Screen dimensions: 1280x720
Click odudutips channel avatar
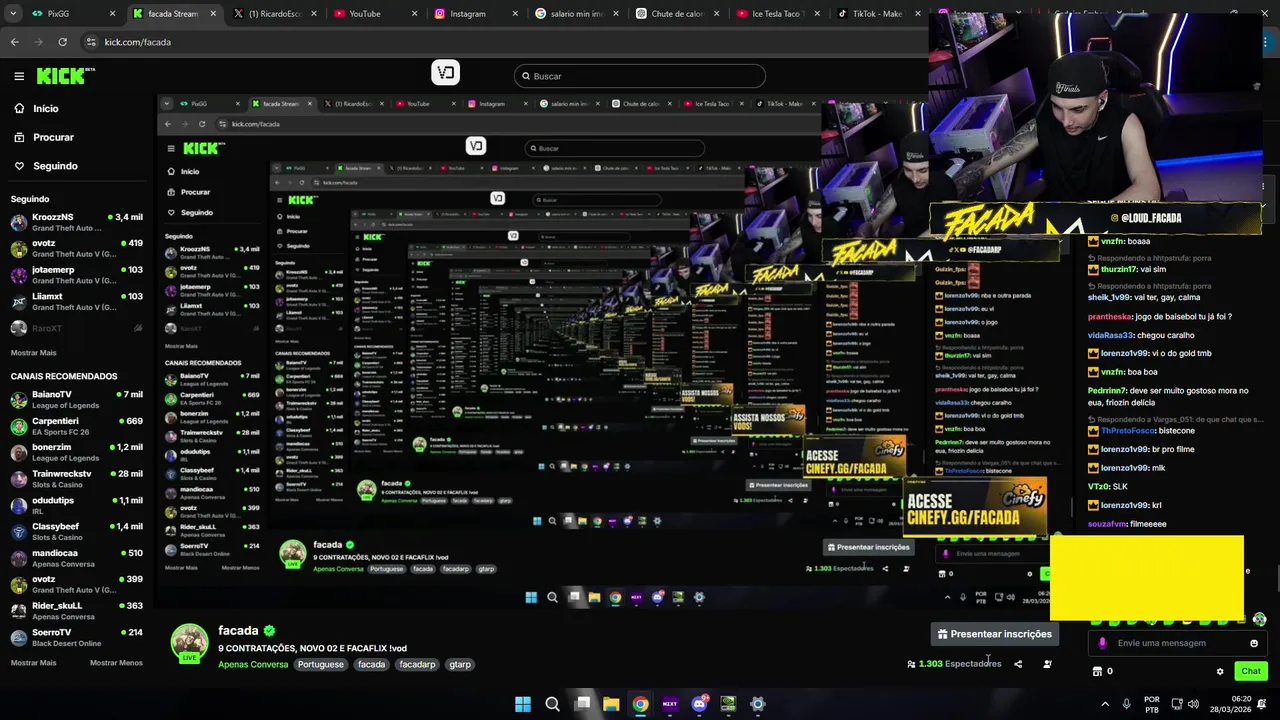pos(19,505)
